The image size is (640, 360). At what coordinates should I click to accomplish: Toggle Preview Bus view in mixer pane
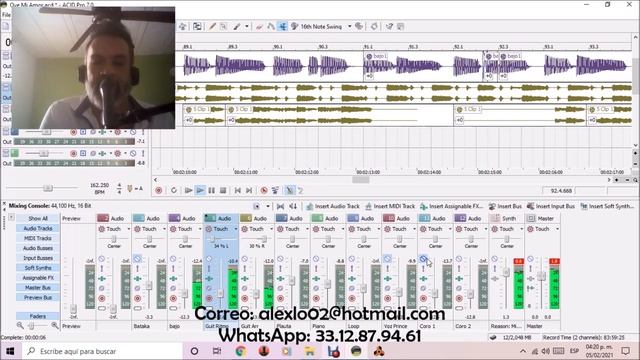(38, 298)
